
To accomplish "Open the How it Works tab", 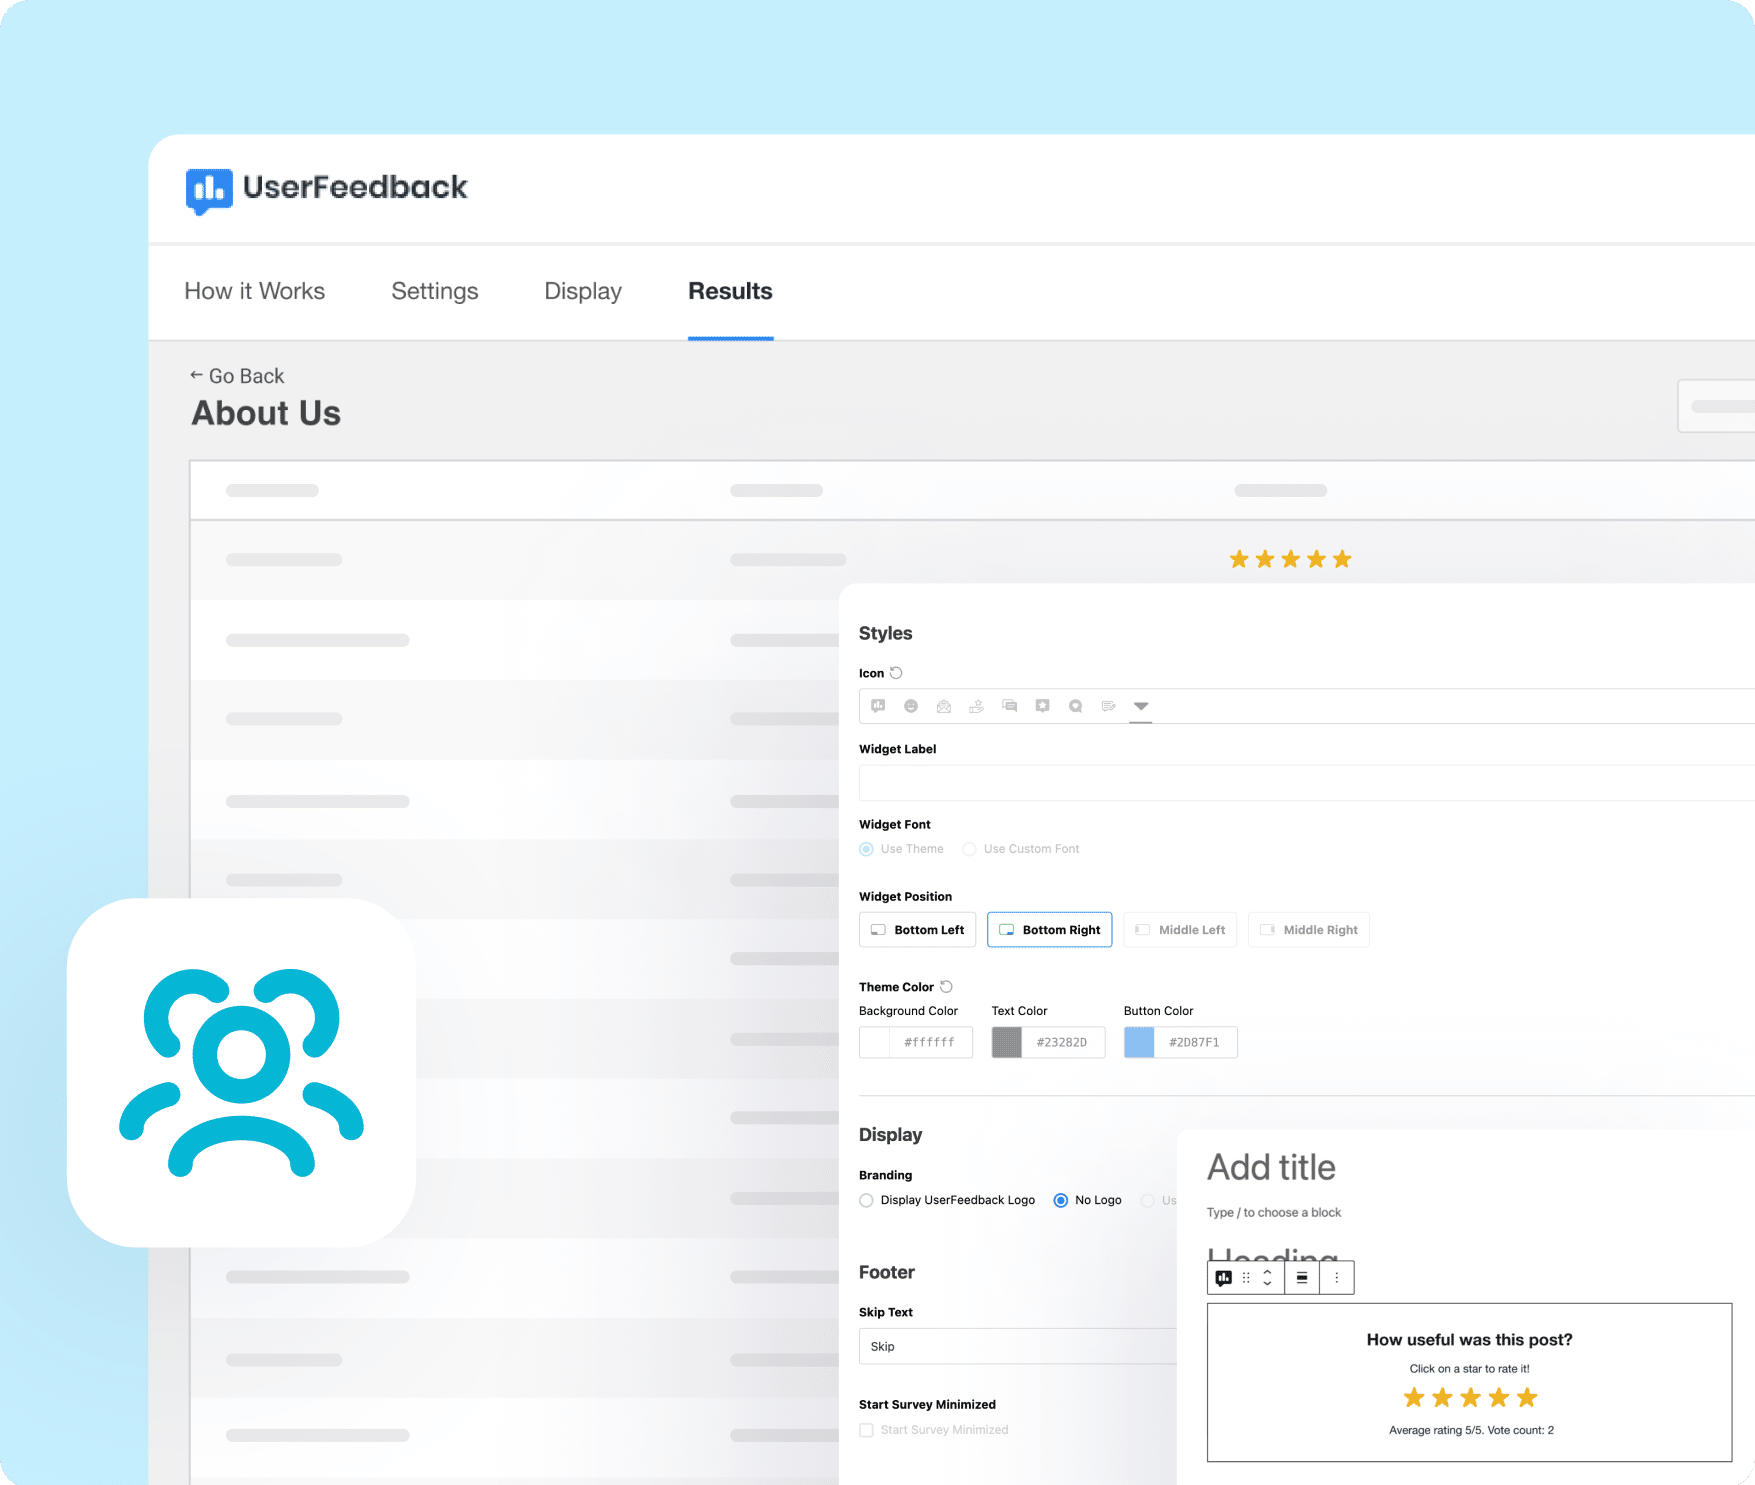I will click(x=255, y=291).
